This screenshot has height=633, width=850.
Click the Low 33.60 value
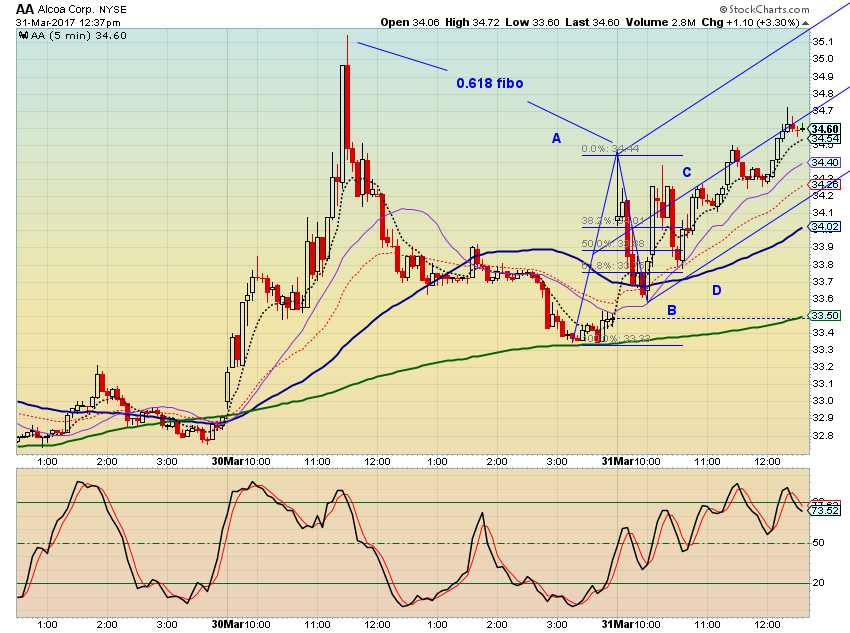pos(532,22)
